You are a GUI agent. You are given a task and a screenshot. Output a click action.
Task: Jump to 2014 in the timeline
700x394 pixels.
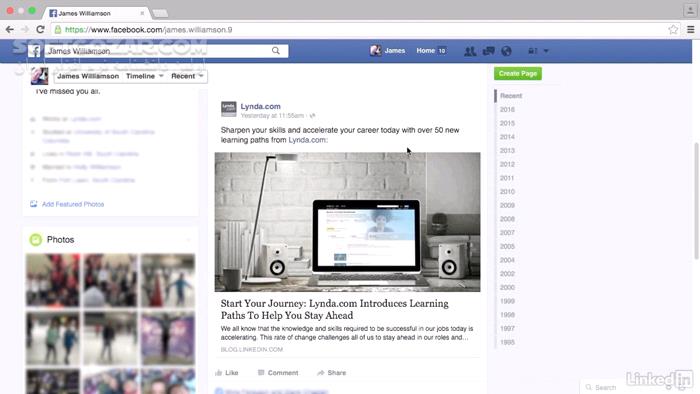(x=507, y=137)
